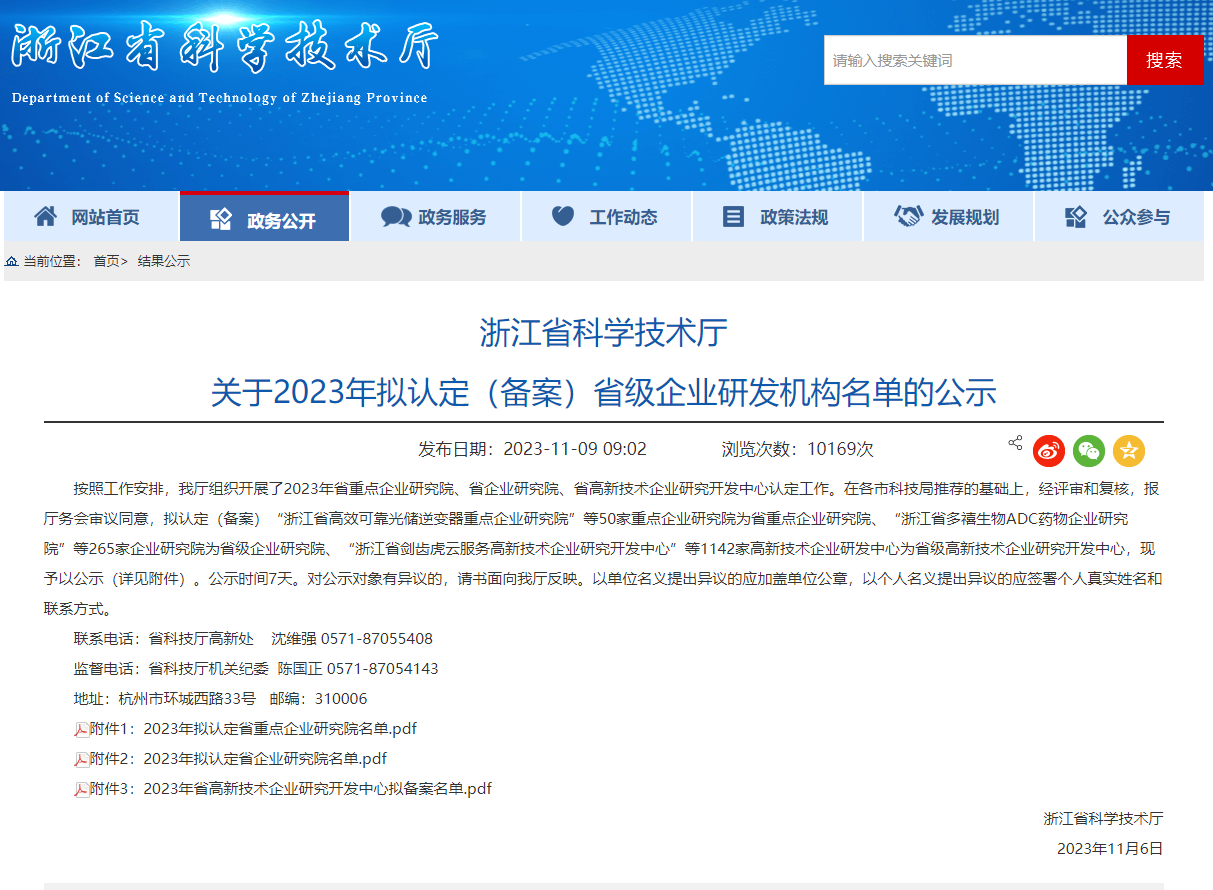Click the home icon in the breadcrumb bar
This screenshot has width=1213, height=890.
(10, 261)
